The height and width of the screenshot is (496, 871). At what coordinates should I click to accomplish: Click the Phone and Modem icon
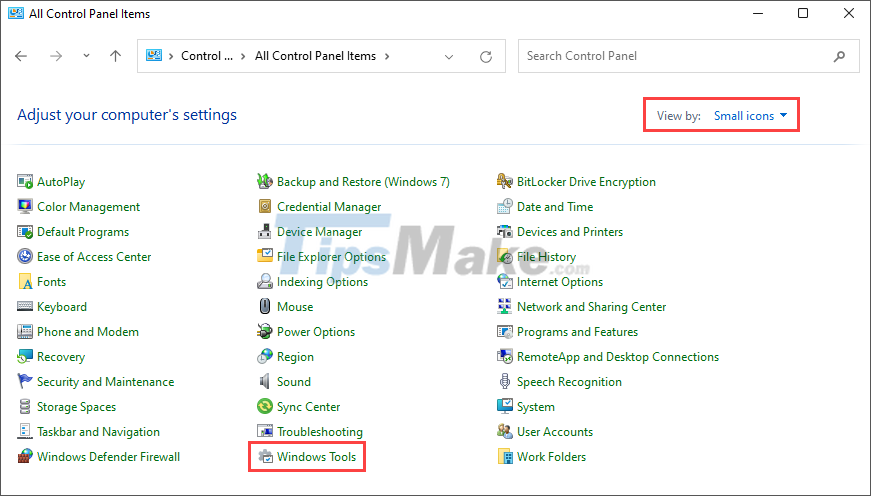25,332
